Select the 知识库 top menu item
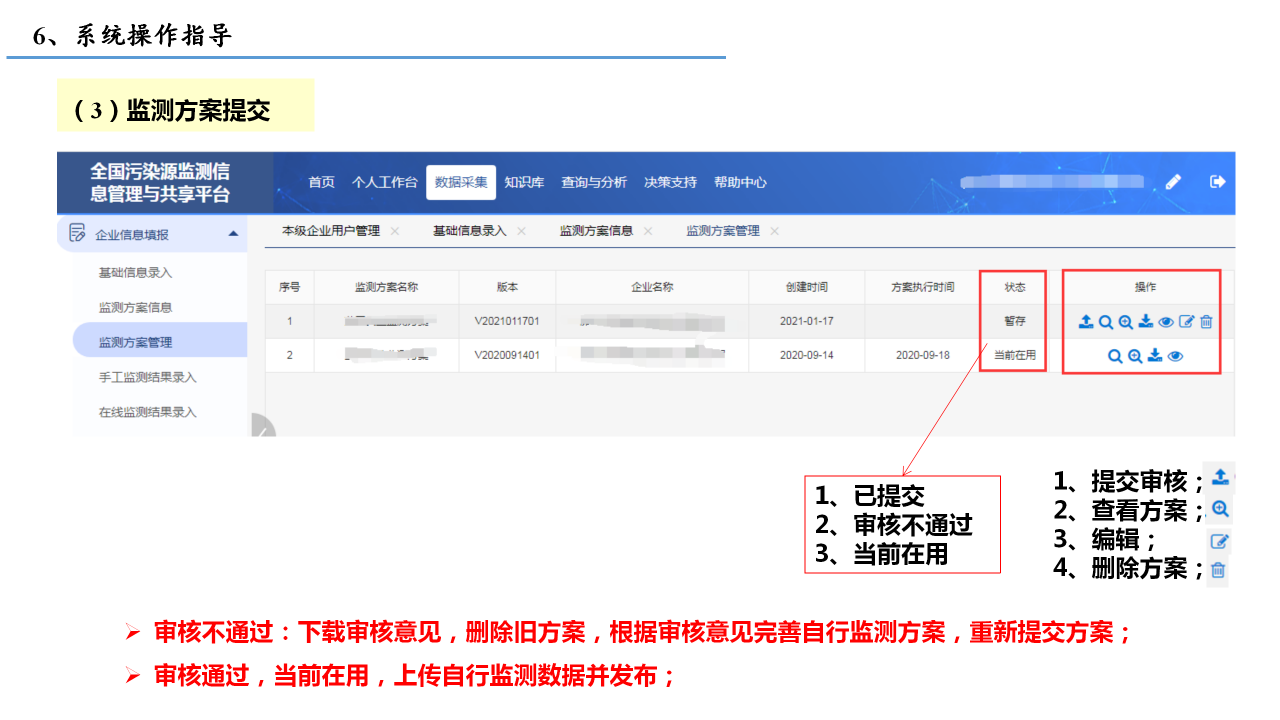The width and height of the screenshot is (1280, 720). pyautogui.click(x=524, y=182)
